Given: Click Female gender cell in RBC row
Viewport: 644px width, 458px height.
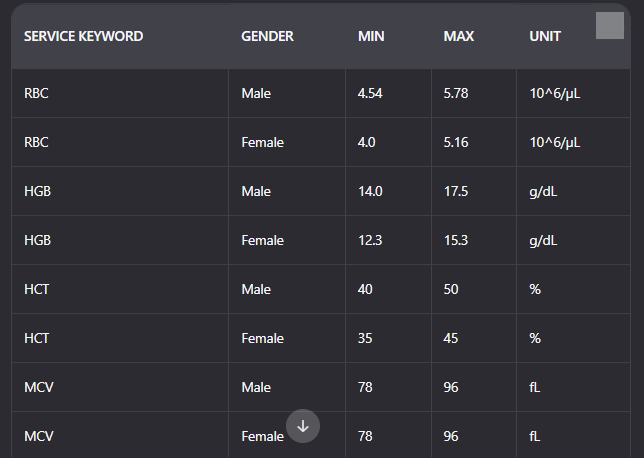Looking at the screenshot, I should tap(262, 142).
